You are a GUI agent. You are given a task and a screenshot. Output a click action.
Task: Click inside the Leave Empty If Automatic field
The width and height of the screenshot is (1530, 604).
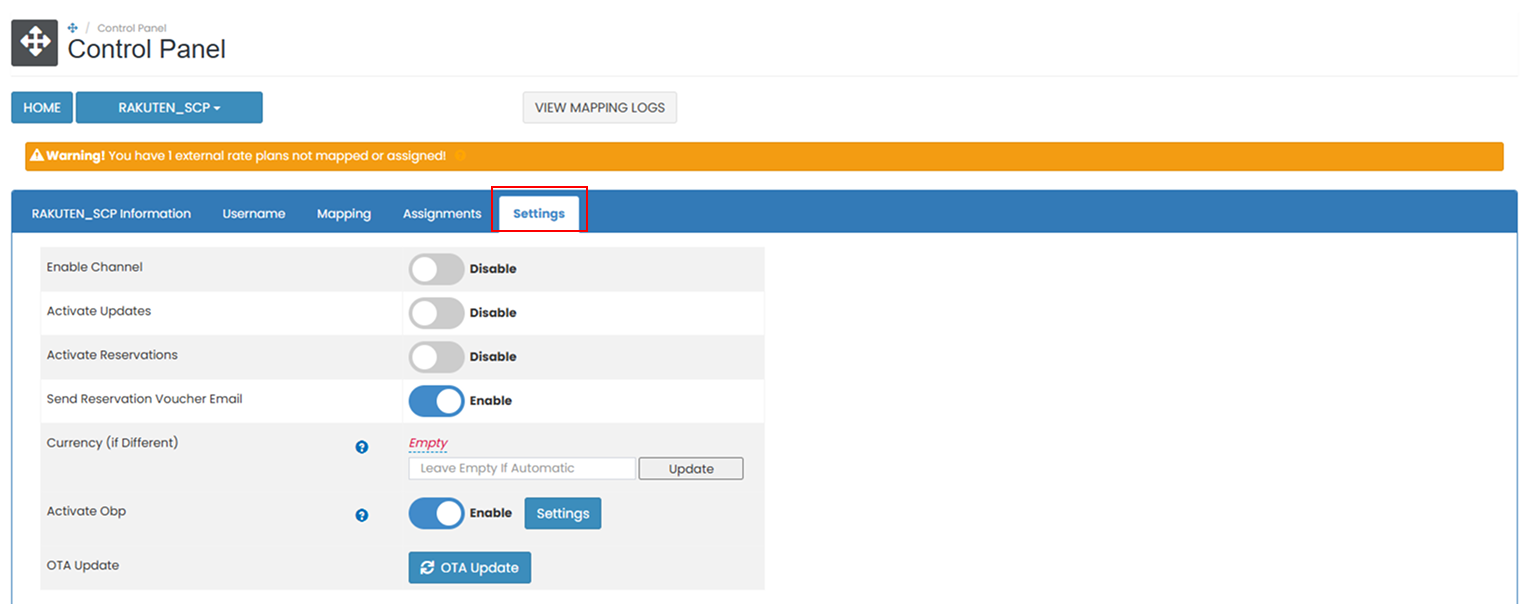coord(520,468)
